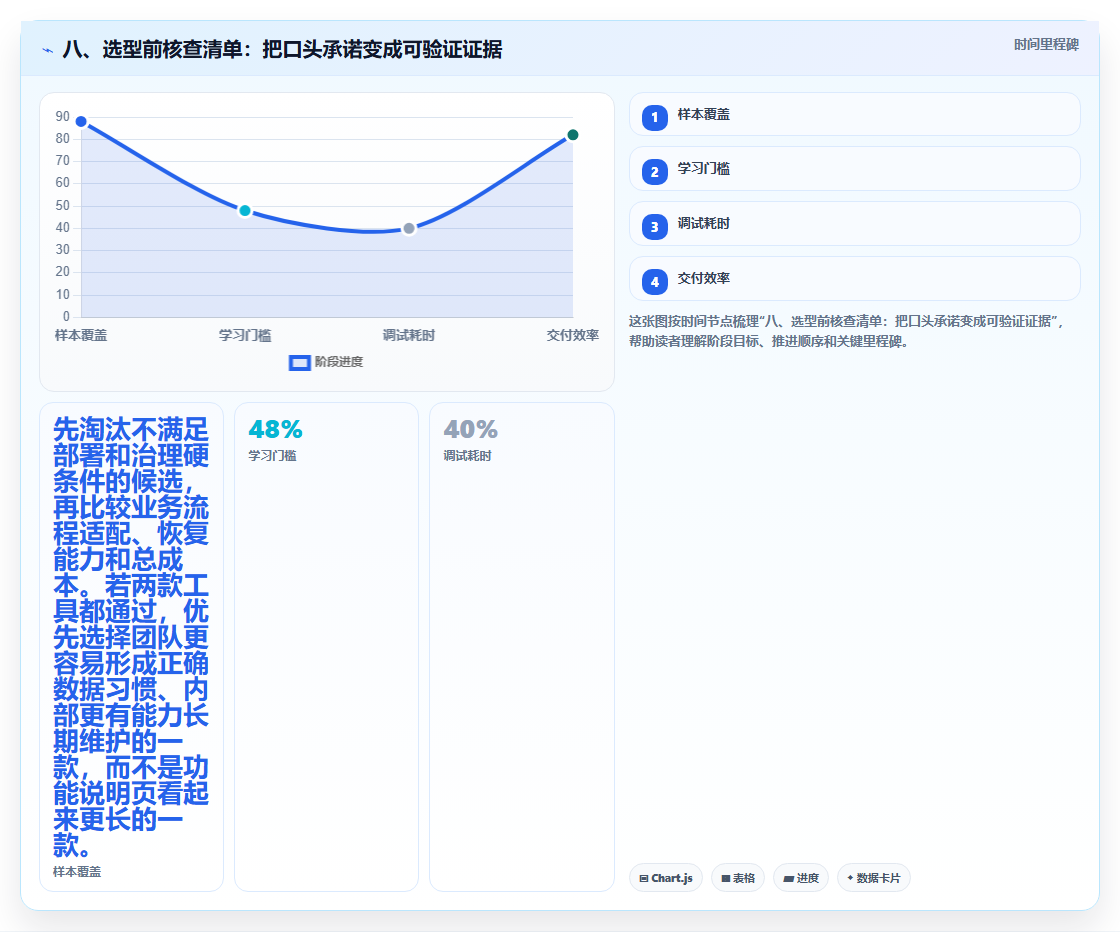
Task: Click the number 4 step badge
Action: (654, 282)
